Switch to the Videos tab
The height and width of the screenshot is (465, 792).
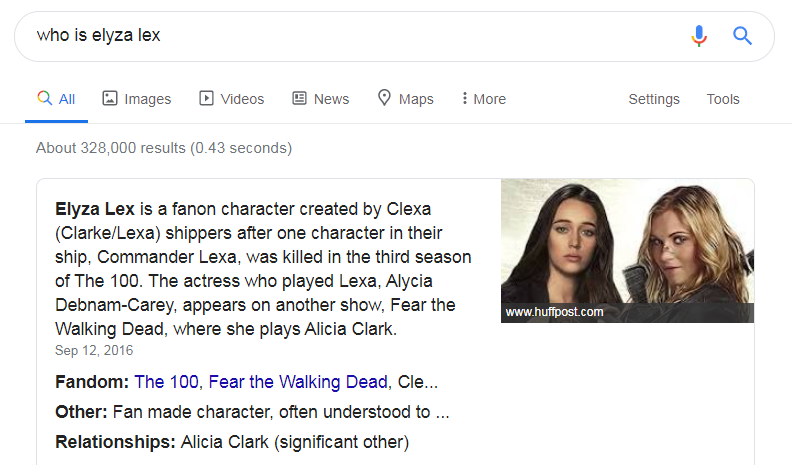[232, 99]
